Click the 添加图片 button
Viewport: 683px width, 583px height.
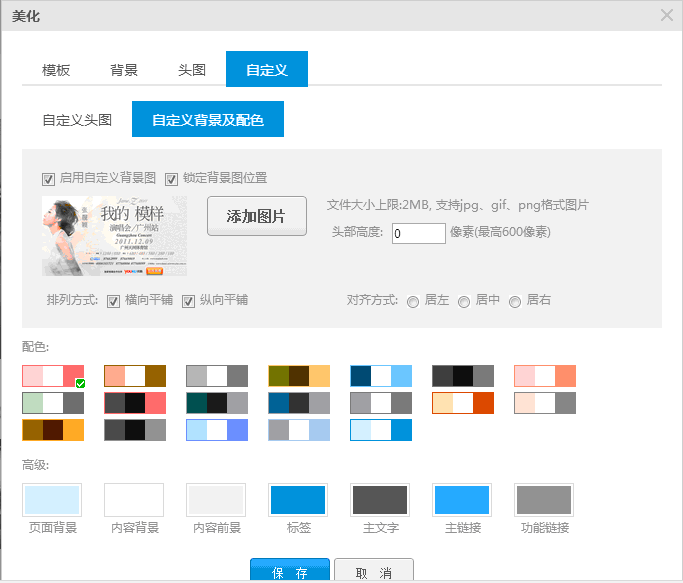click(256, 216)
